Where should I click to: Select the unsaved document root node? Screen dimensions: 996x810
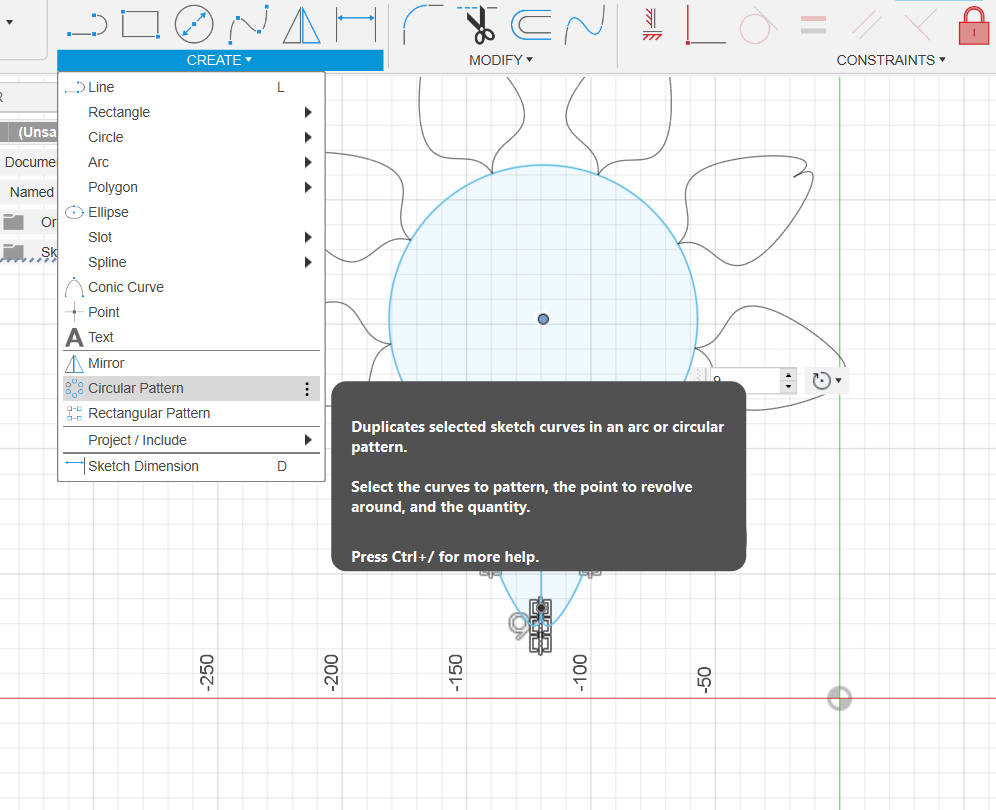tap(29, 132)
